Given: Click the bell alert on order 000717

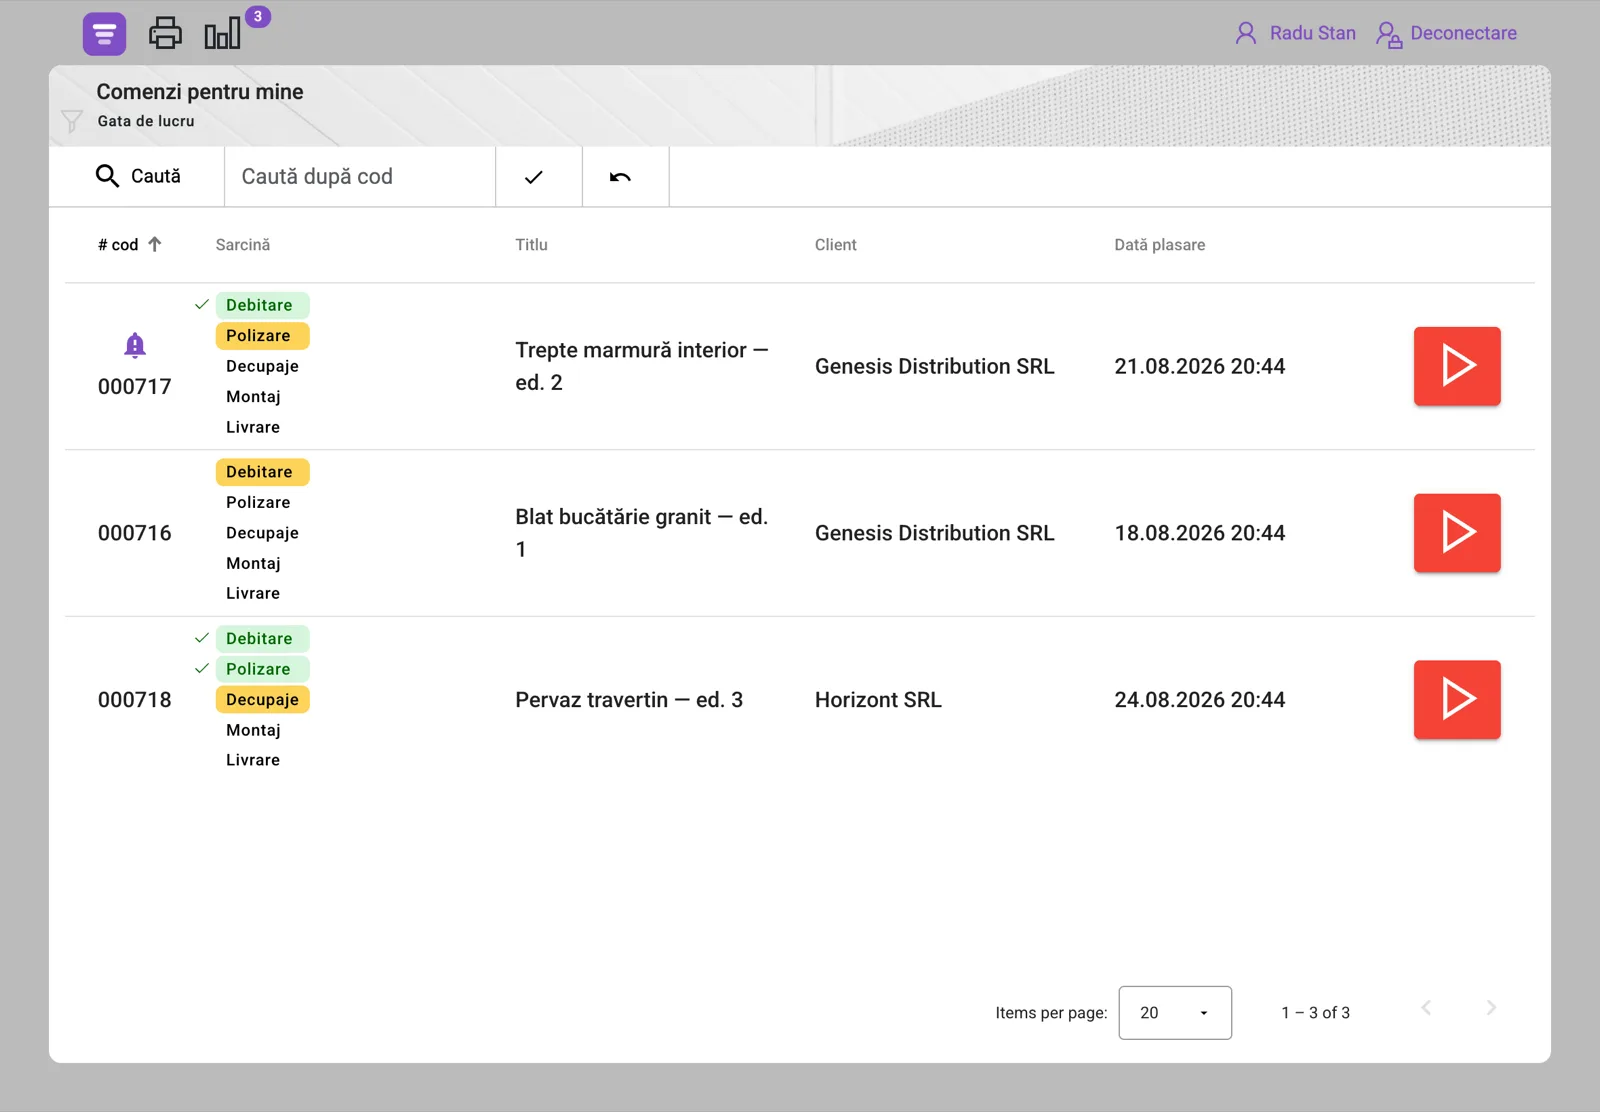Looking at the screenshot, I should (135, 345).
